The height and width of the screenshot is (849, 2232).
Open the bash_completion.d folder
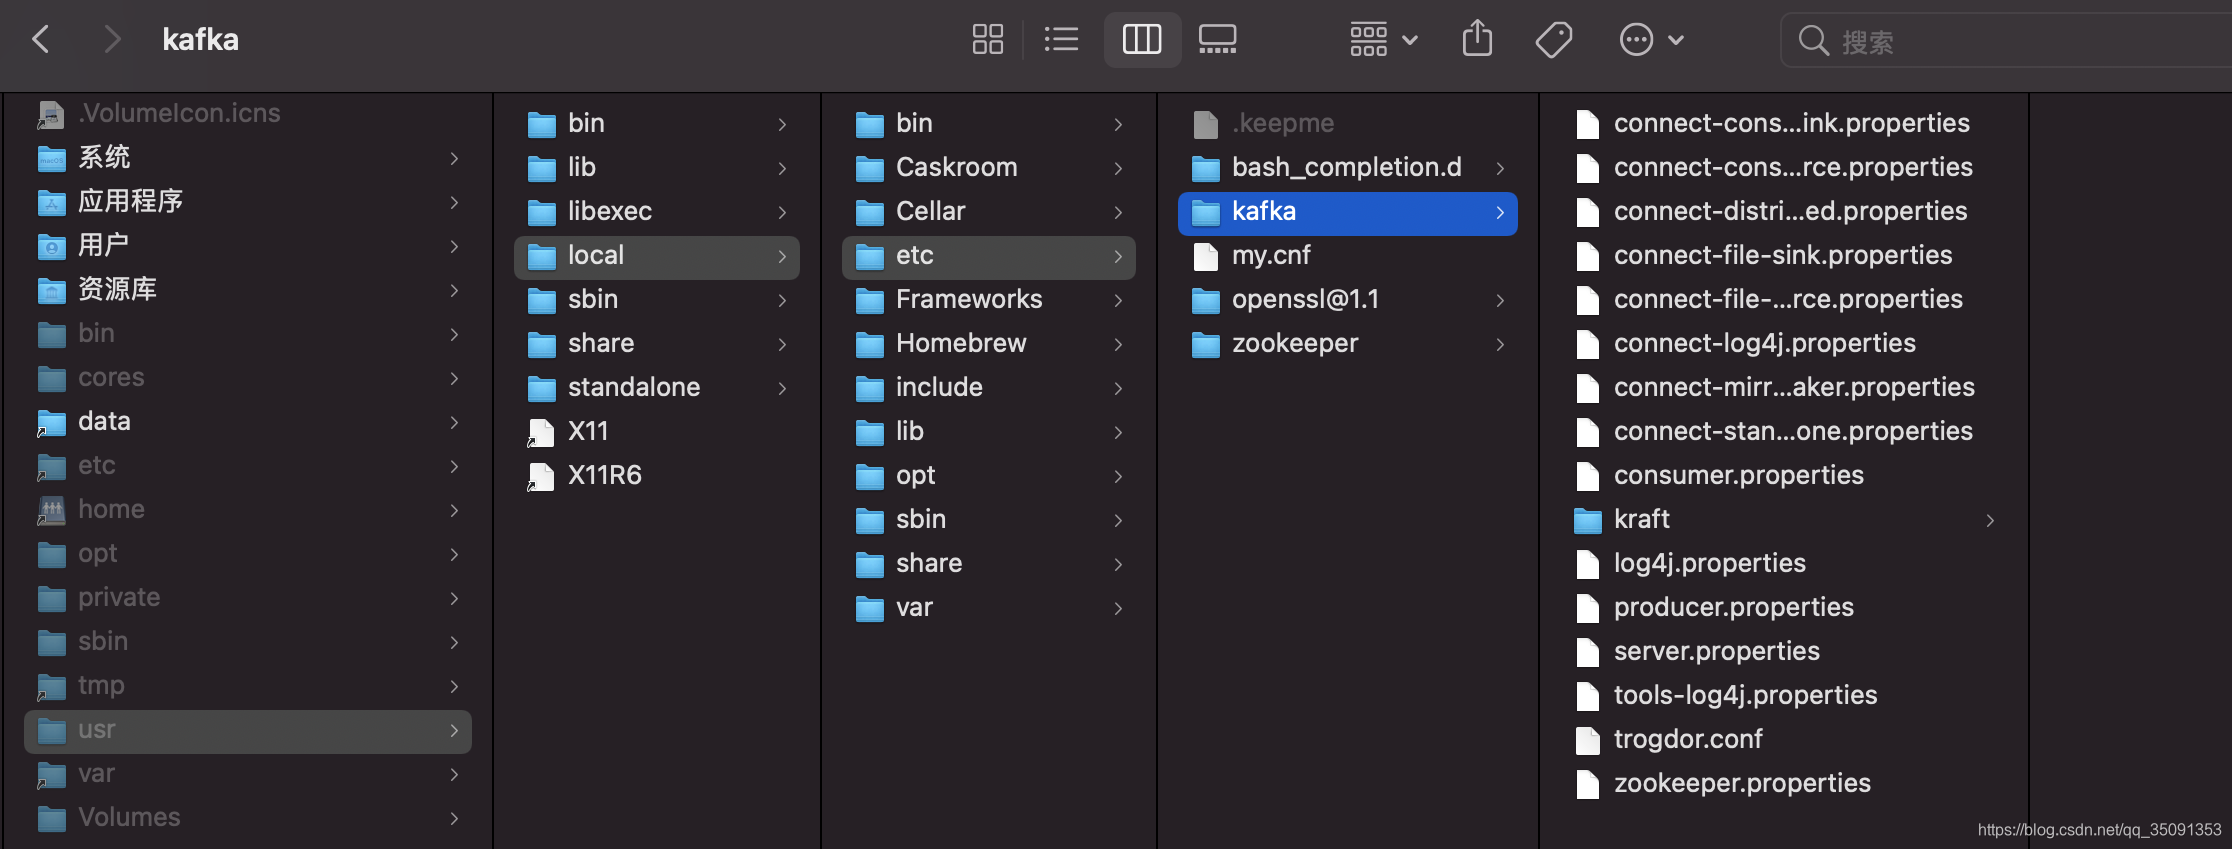point(1348,168)
